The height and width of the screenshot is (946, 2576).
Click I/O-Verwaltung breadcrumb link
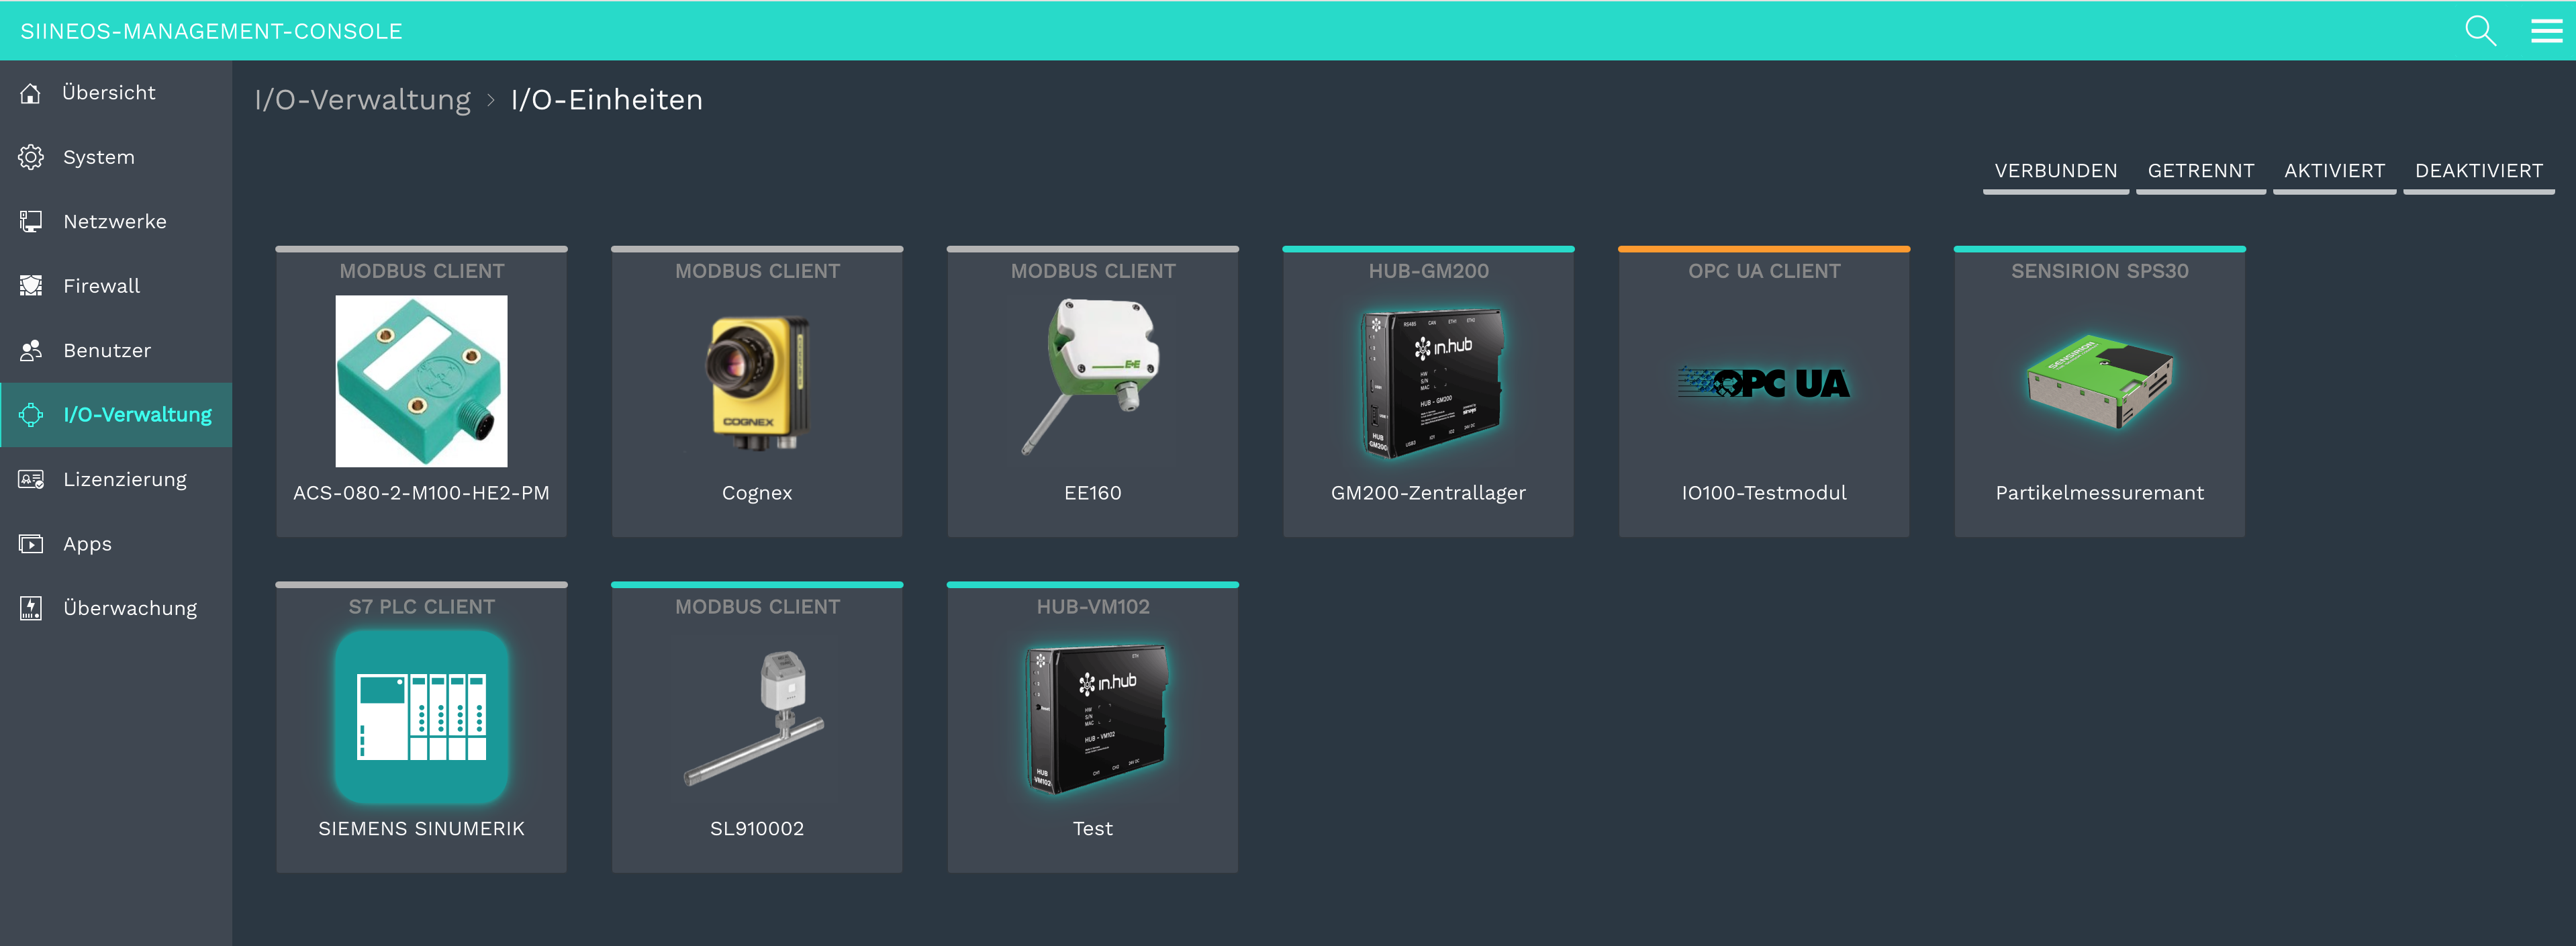click(362, 100)
